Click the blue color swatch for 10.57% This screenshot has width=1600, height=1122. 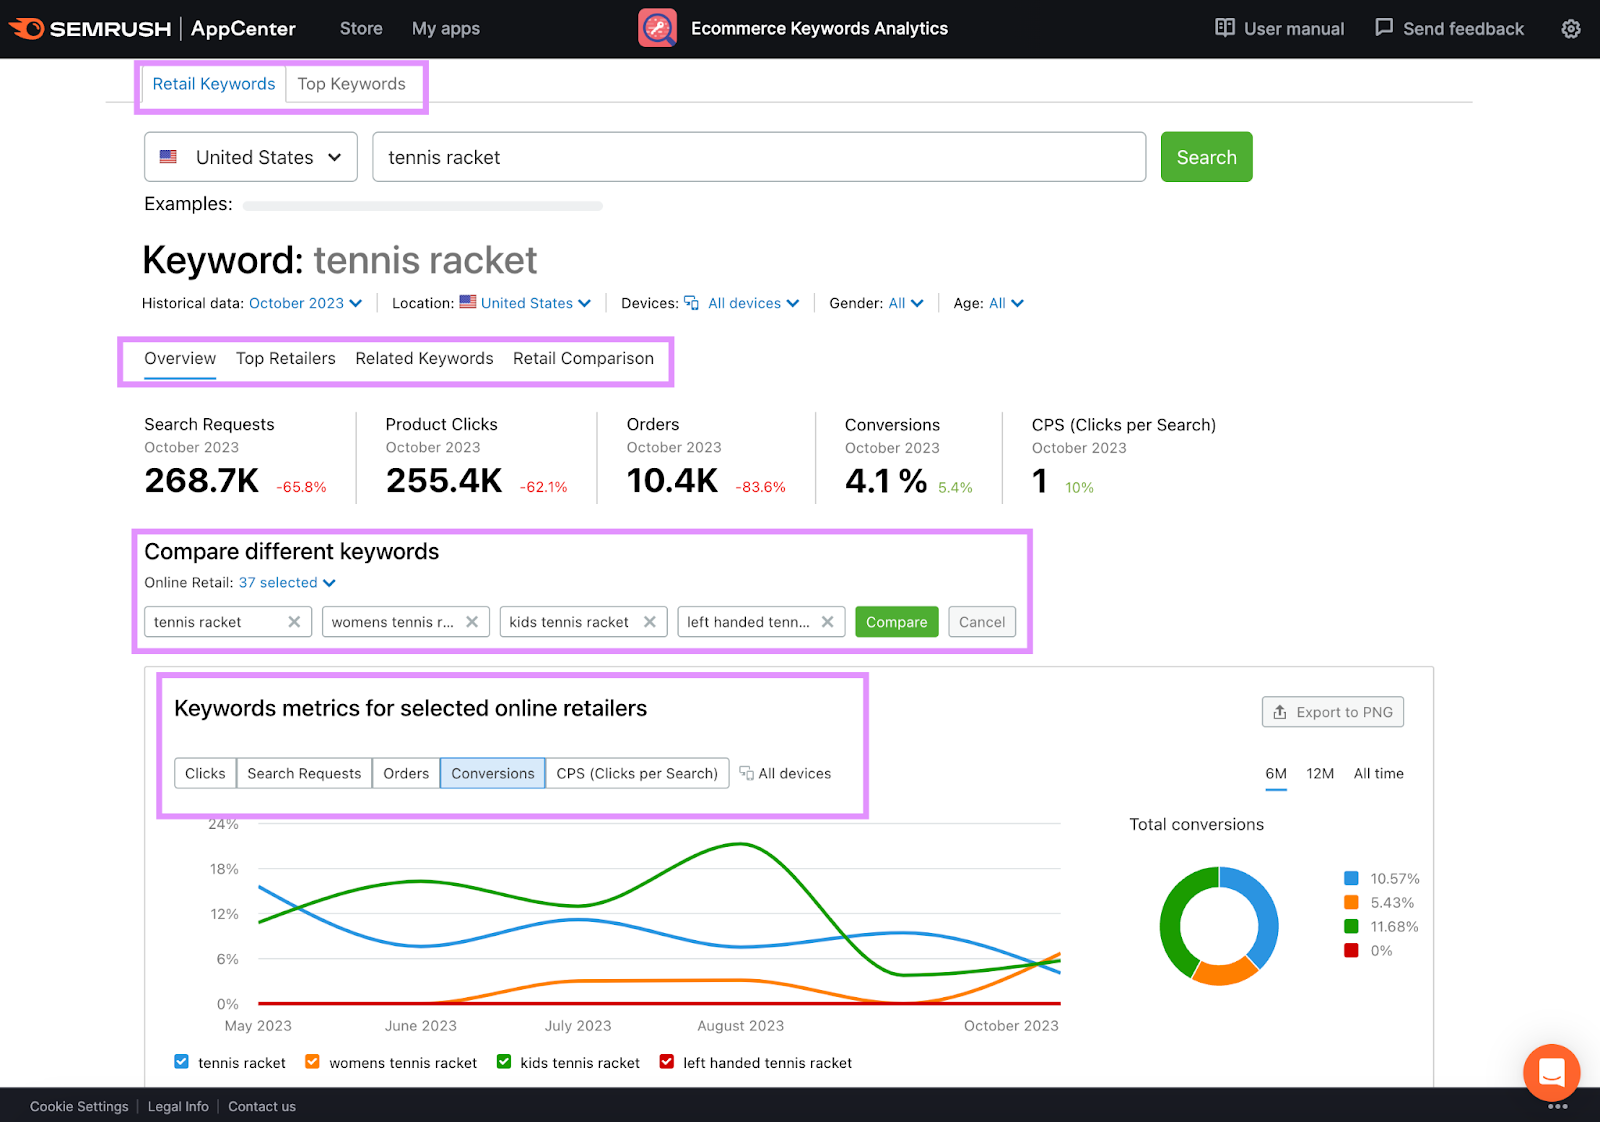[x=1351, y=879]
